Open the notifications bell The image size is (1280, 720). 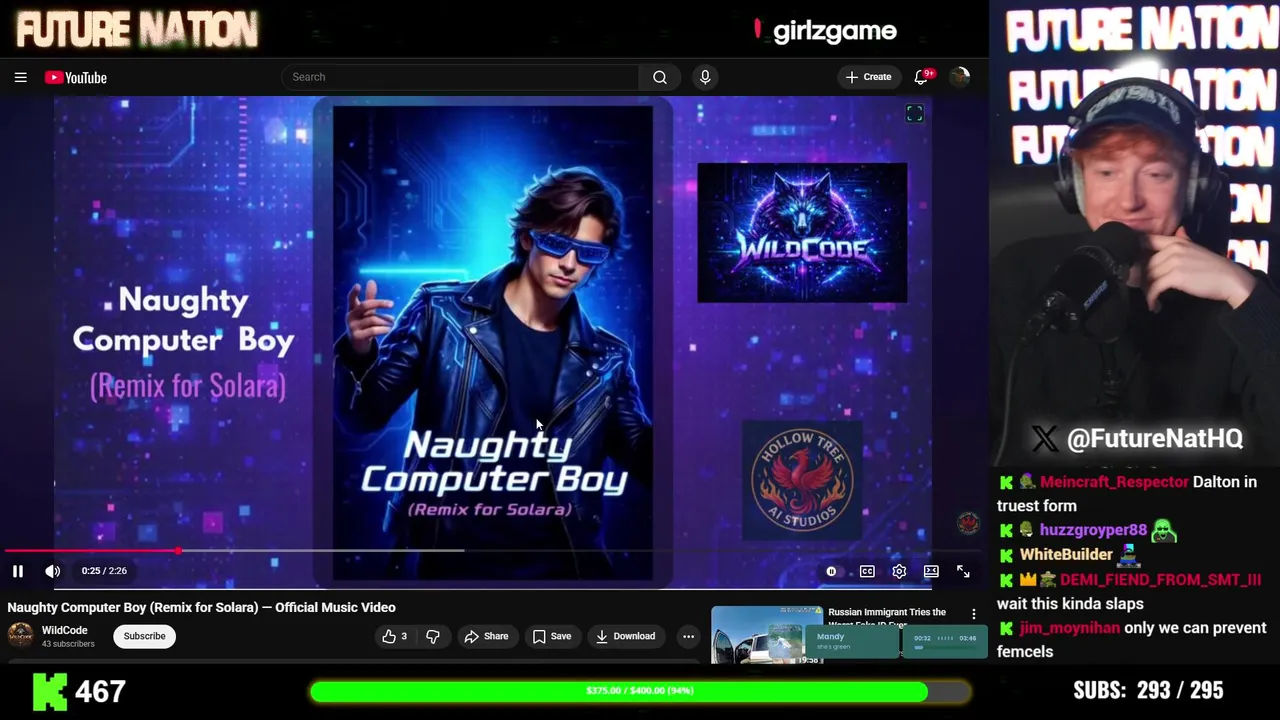coord(922,77)
